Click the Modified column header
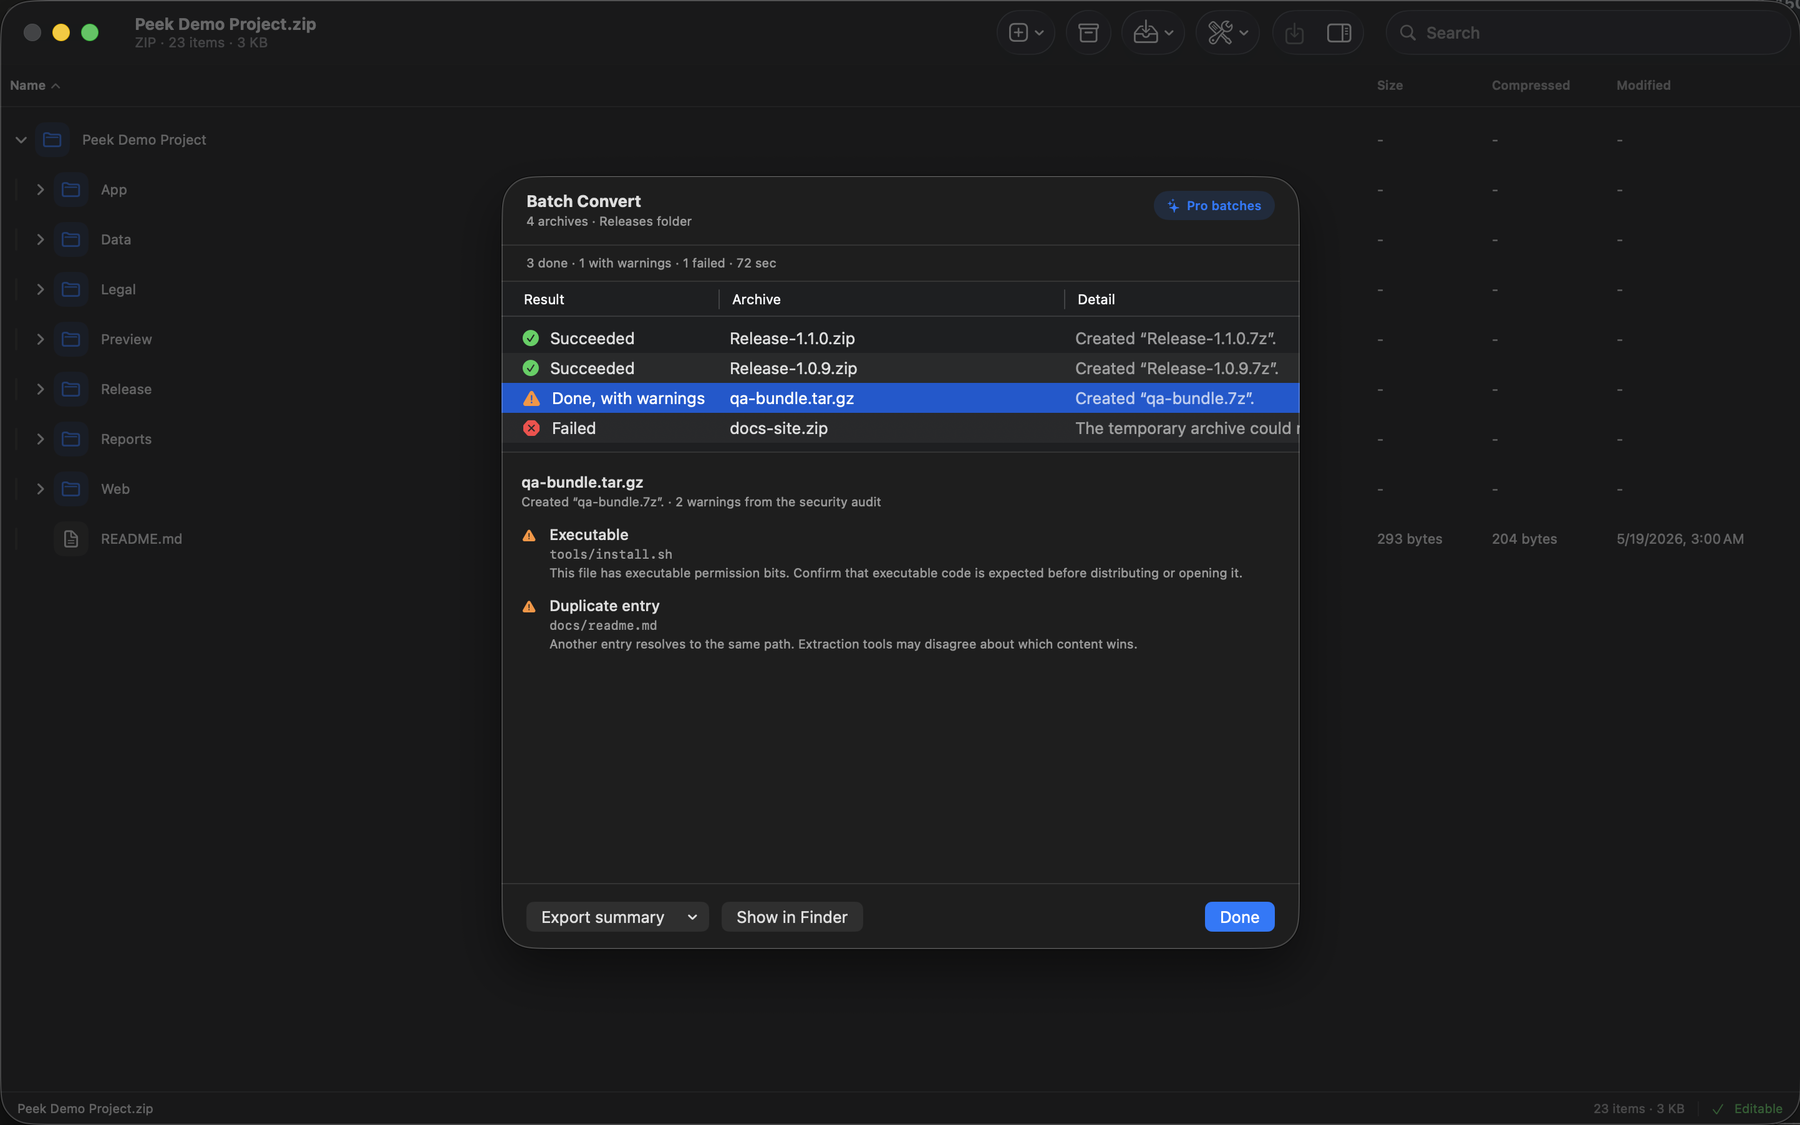Viewport: 1800px width, 1125px height. (1643, 85)
